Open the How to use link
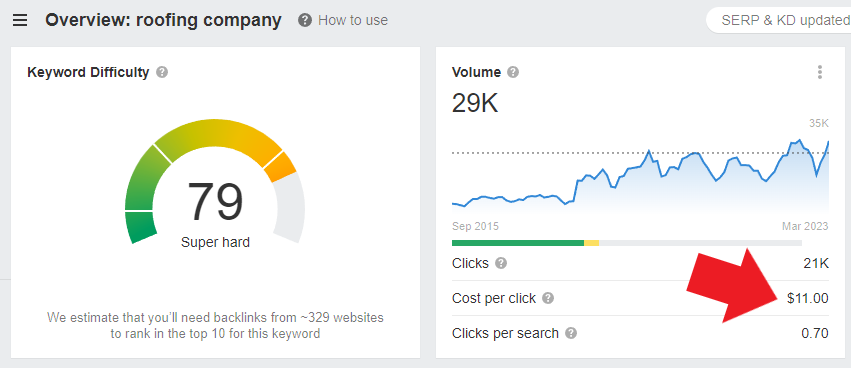The image size is (851, 368). tap(353, 21)
